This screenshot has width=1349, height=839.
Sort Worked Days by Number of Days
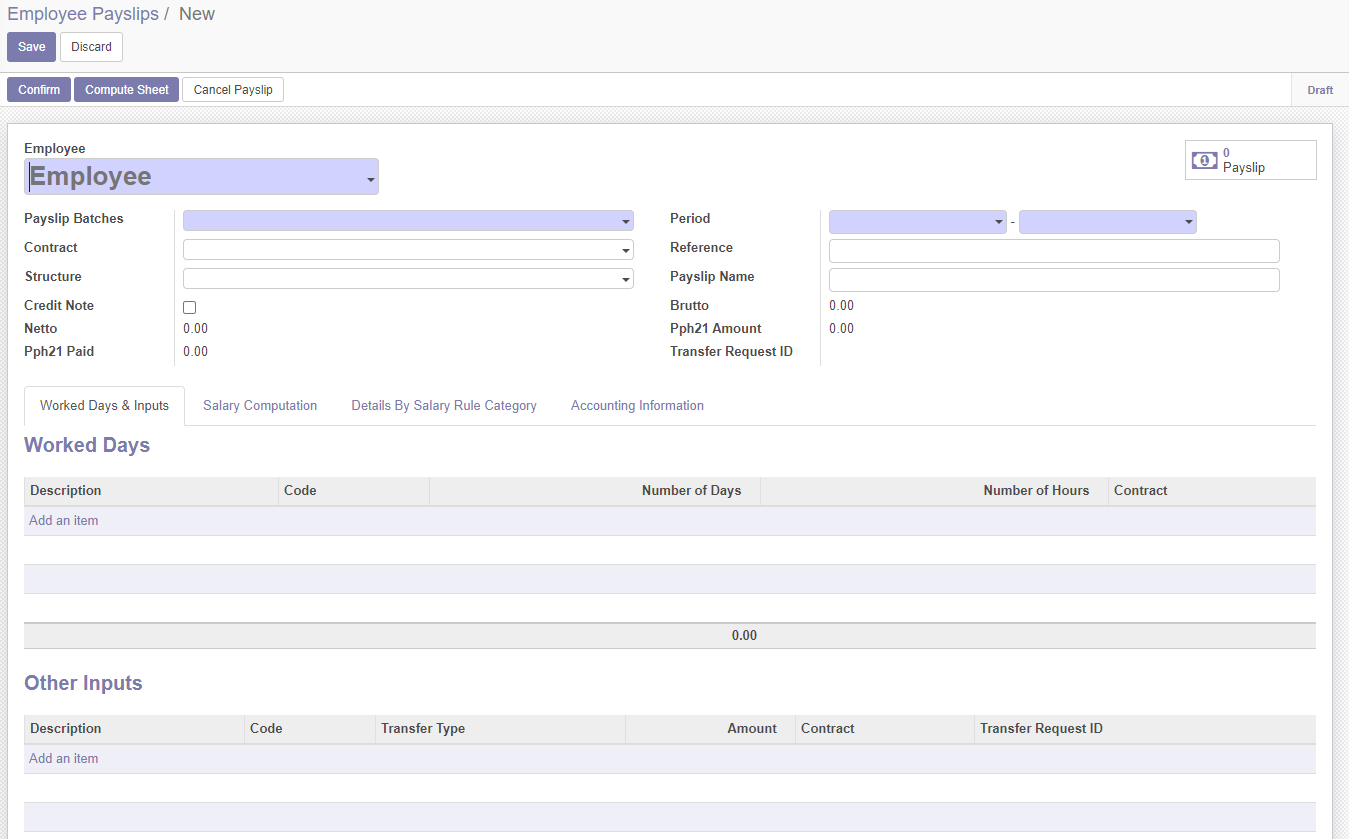click(x=595, y=491)
